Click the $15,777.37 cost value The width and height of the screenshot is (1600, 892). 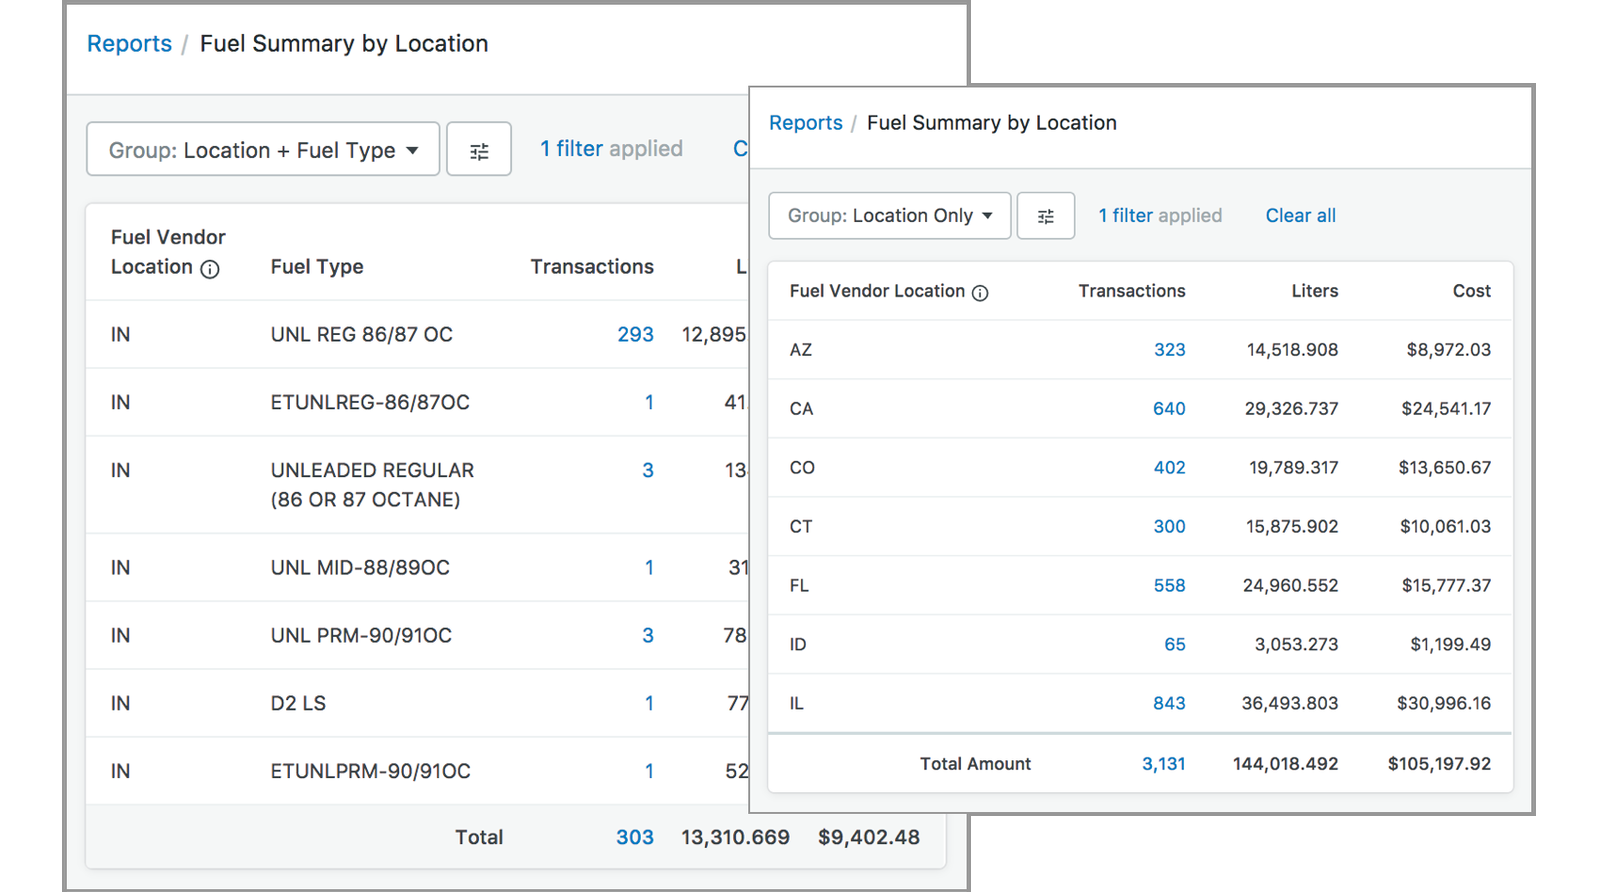[1446, 586]
